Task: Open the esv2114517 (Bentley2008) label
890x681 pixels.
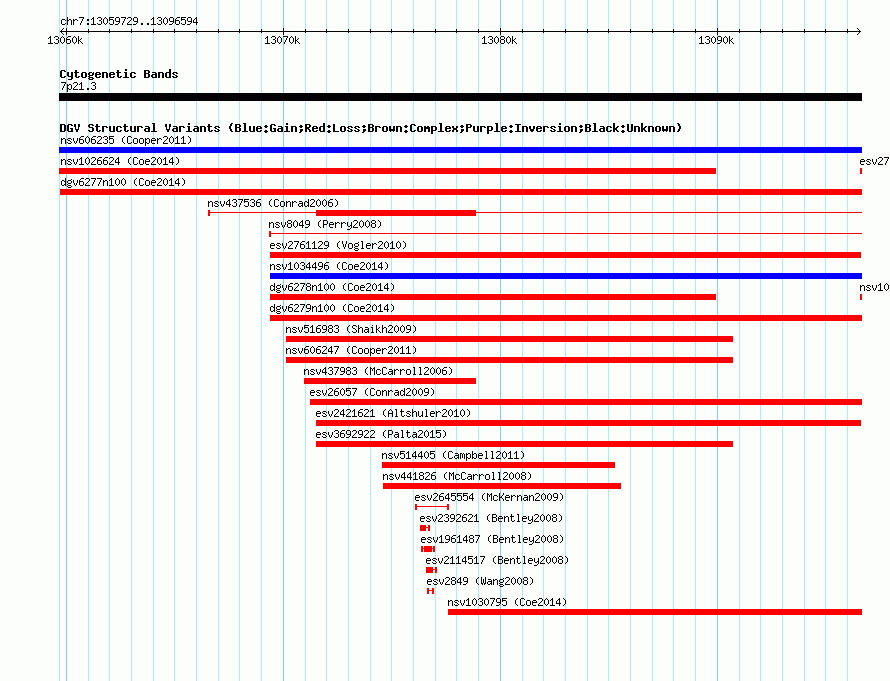Action: click(497, 560)
